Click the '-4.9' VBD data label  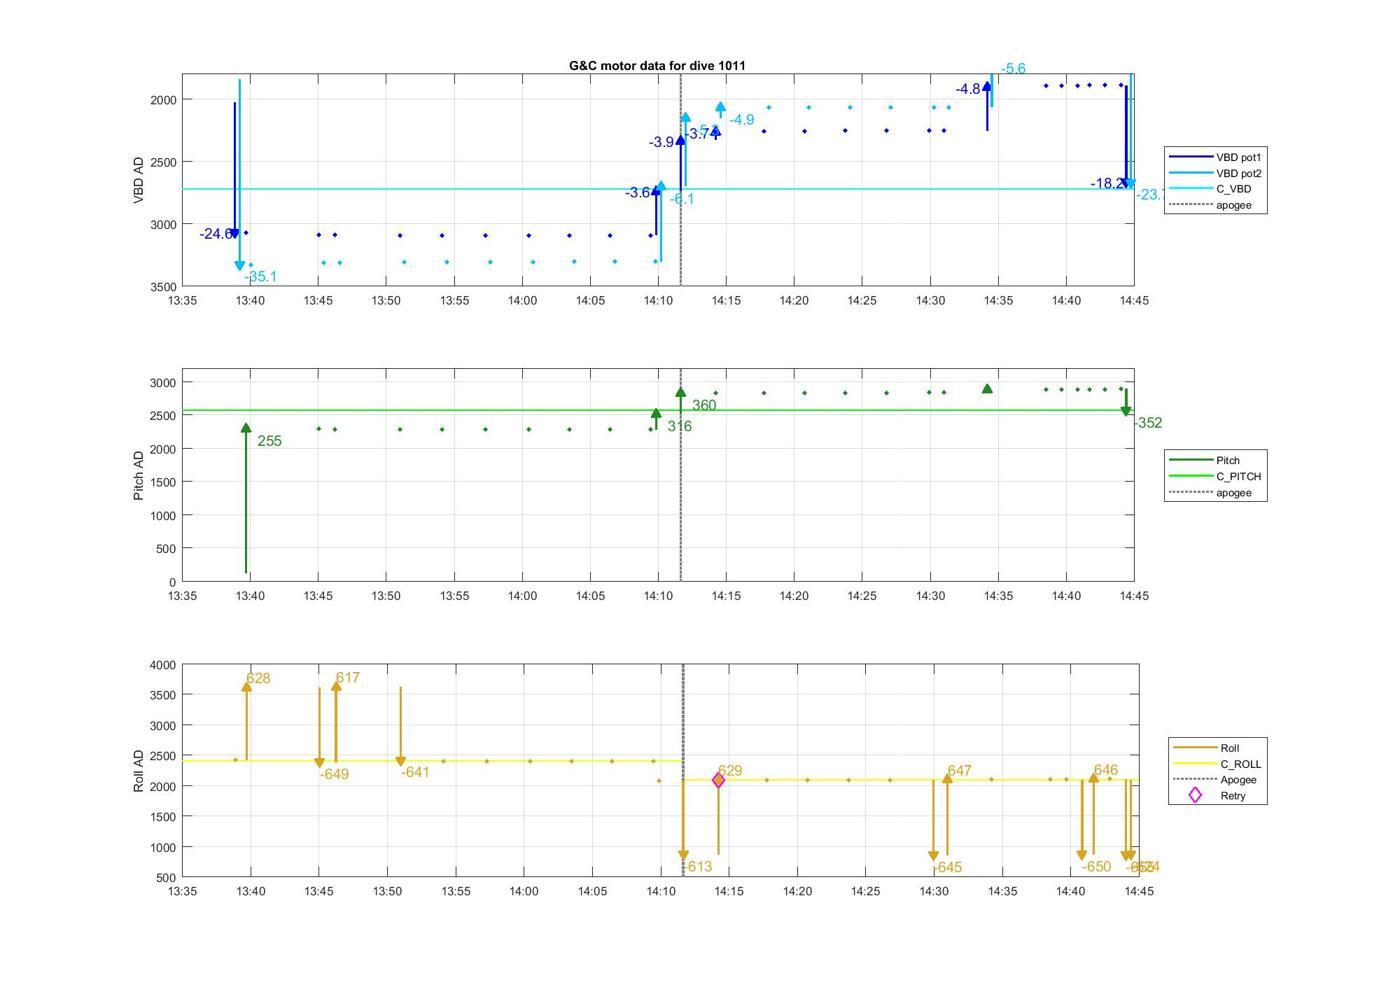pos(742,120)
